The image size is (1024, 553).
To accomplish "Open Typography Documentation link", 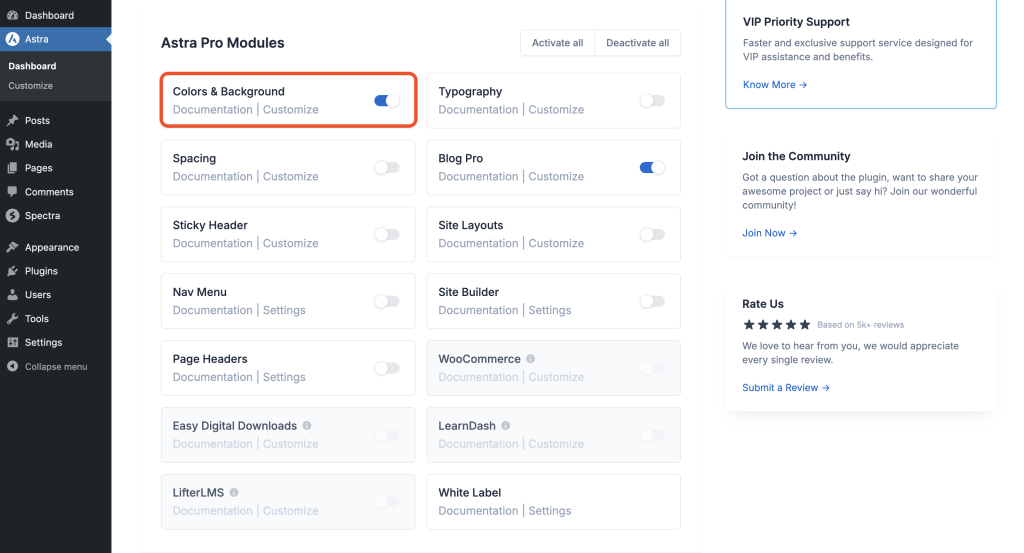I will (x=478, y=110).
